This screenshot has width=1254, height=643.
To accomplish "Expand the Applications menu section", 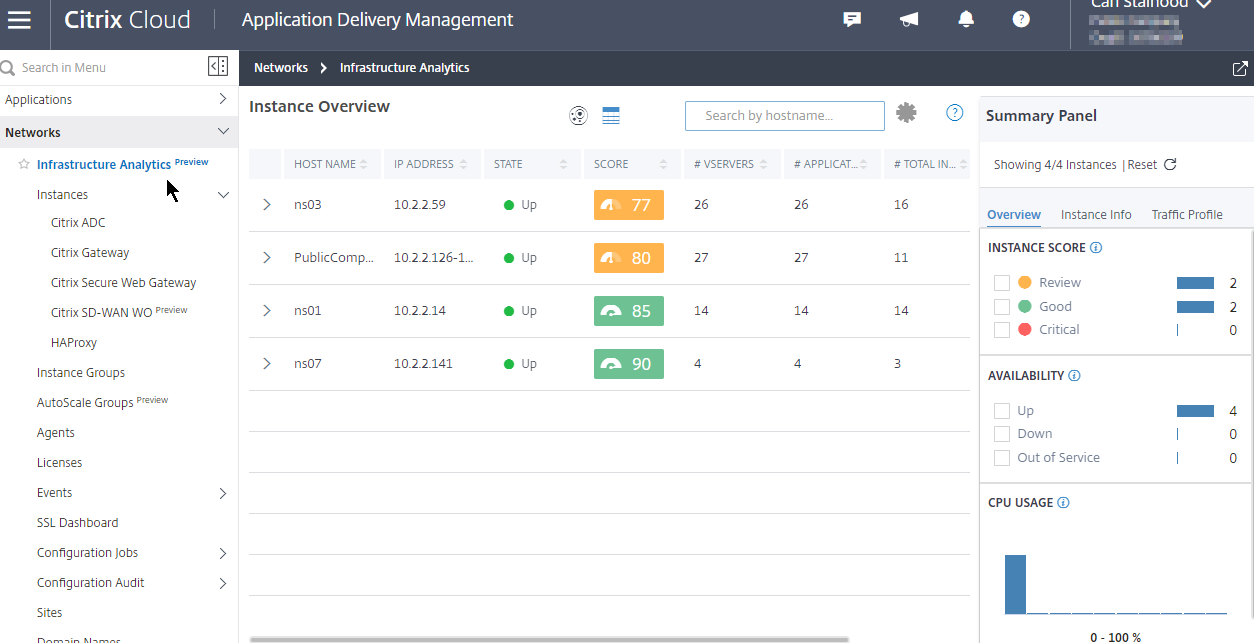I will [x=223, y=100].
